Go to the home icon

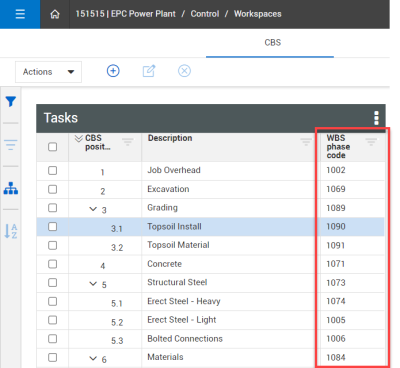click(55, 14)
